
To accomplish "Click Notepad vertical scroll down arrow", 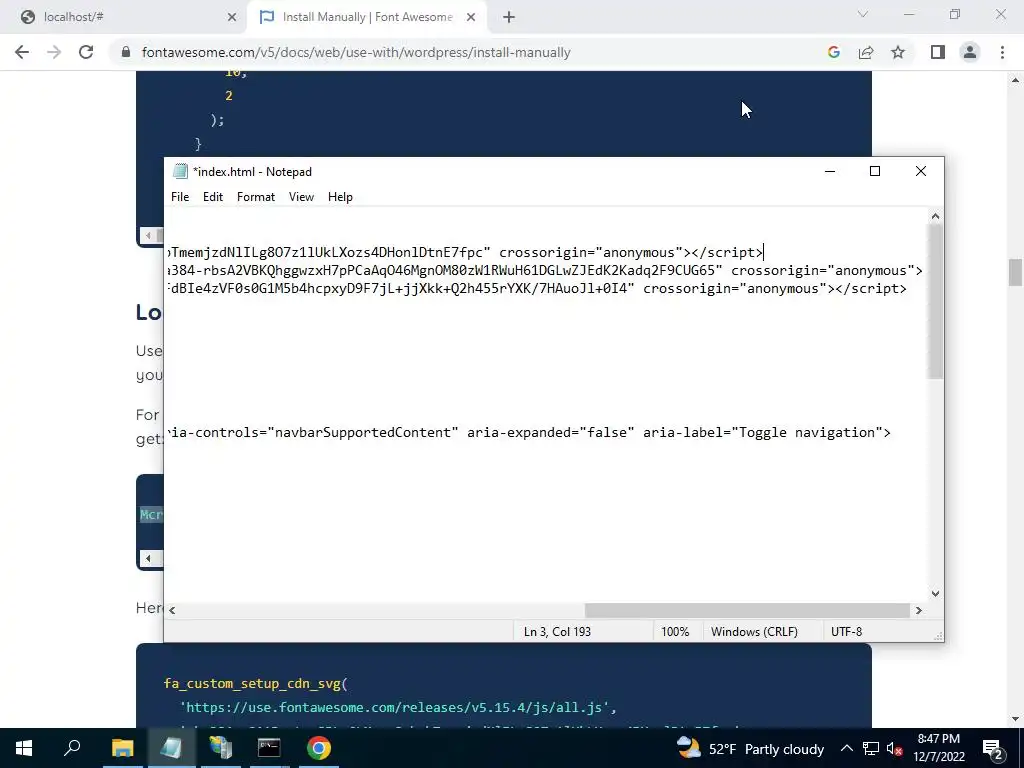I will click(x=935, y=594).
